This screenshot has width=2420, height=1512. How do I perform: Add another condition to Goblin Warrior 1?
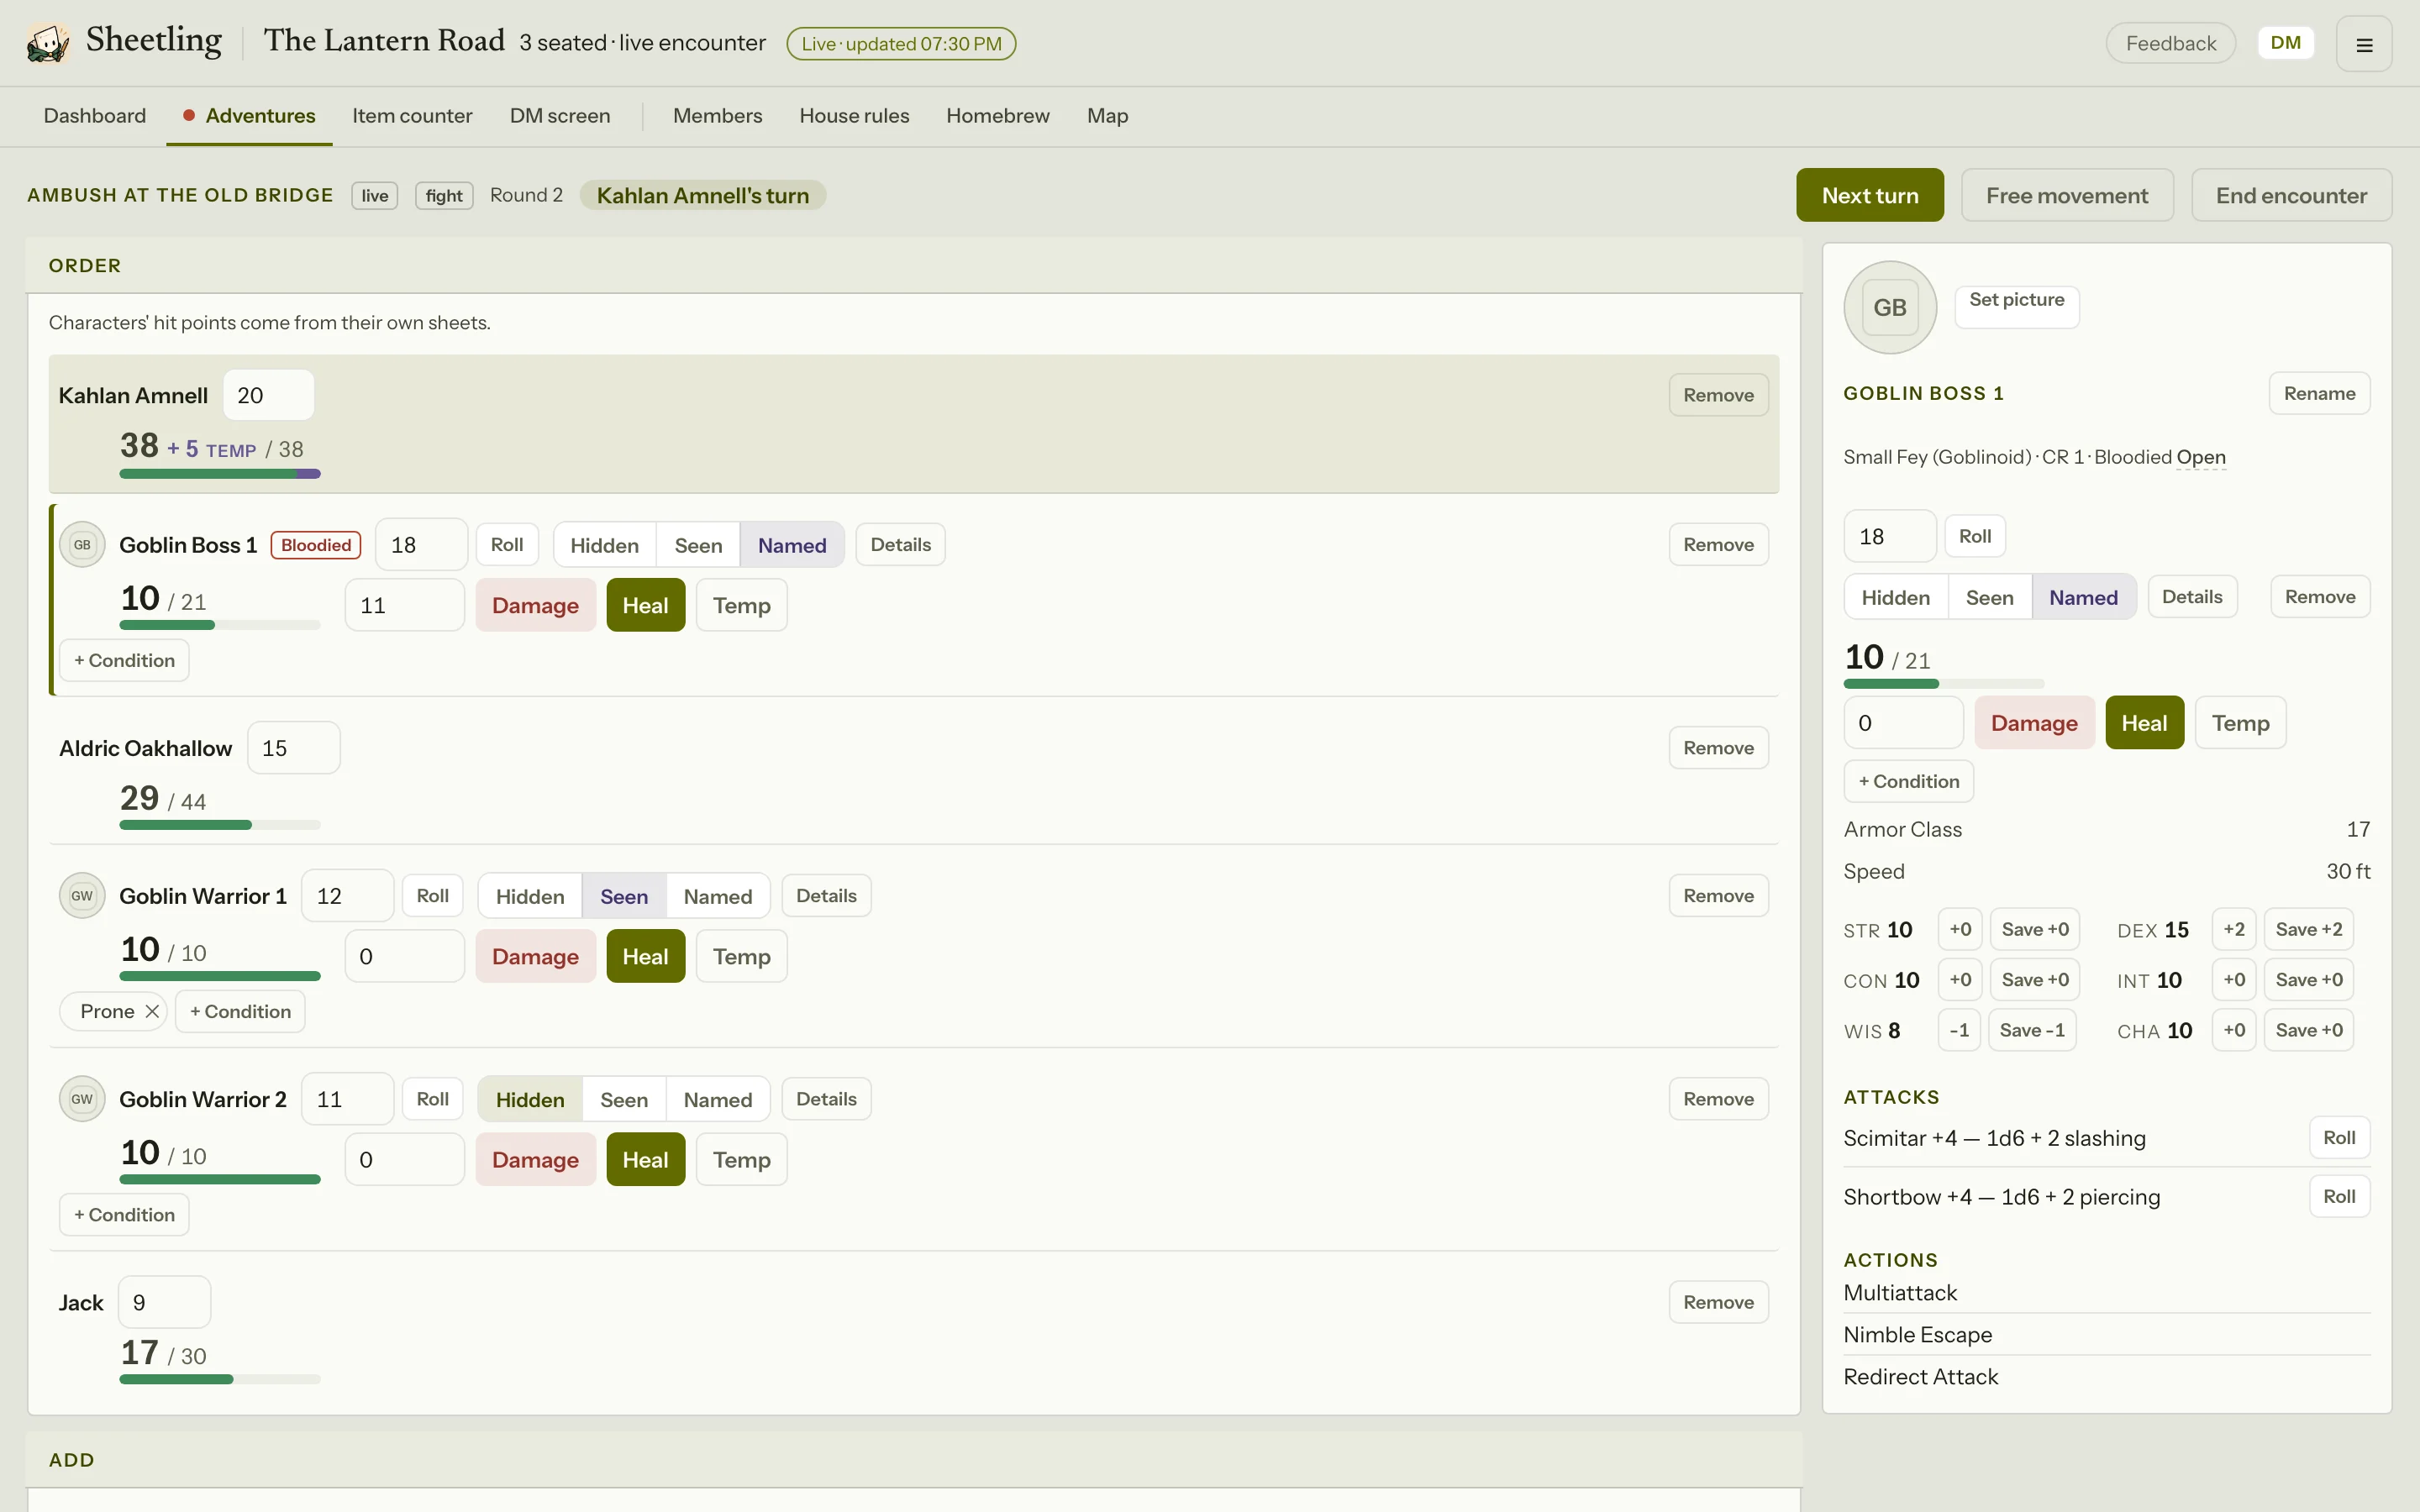point(240,1011)
